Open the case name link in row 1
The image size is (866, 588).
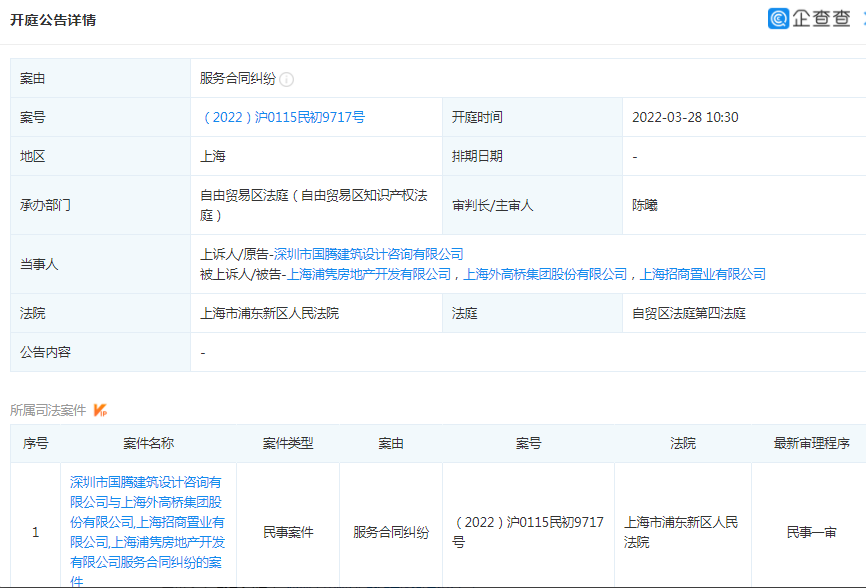(x=147, y=532)
